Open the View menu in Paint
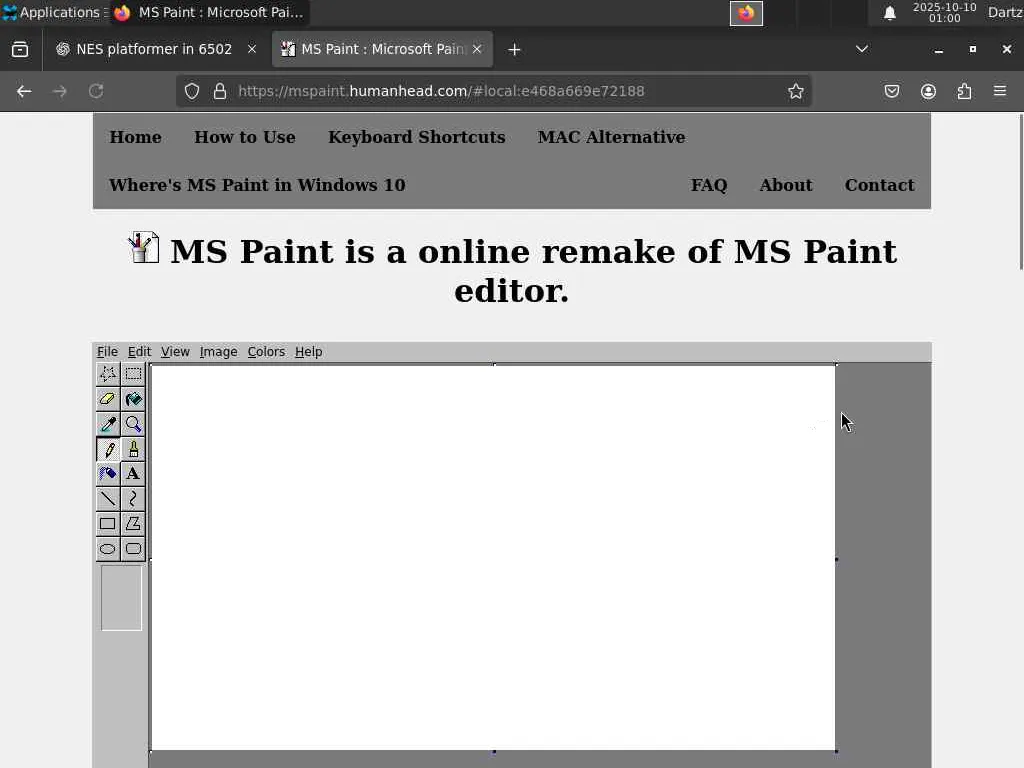 175,352
